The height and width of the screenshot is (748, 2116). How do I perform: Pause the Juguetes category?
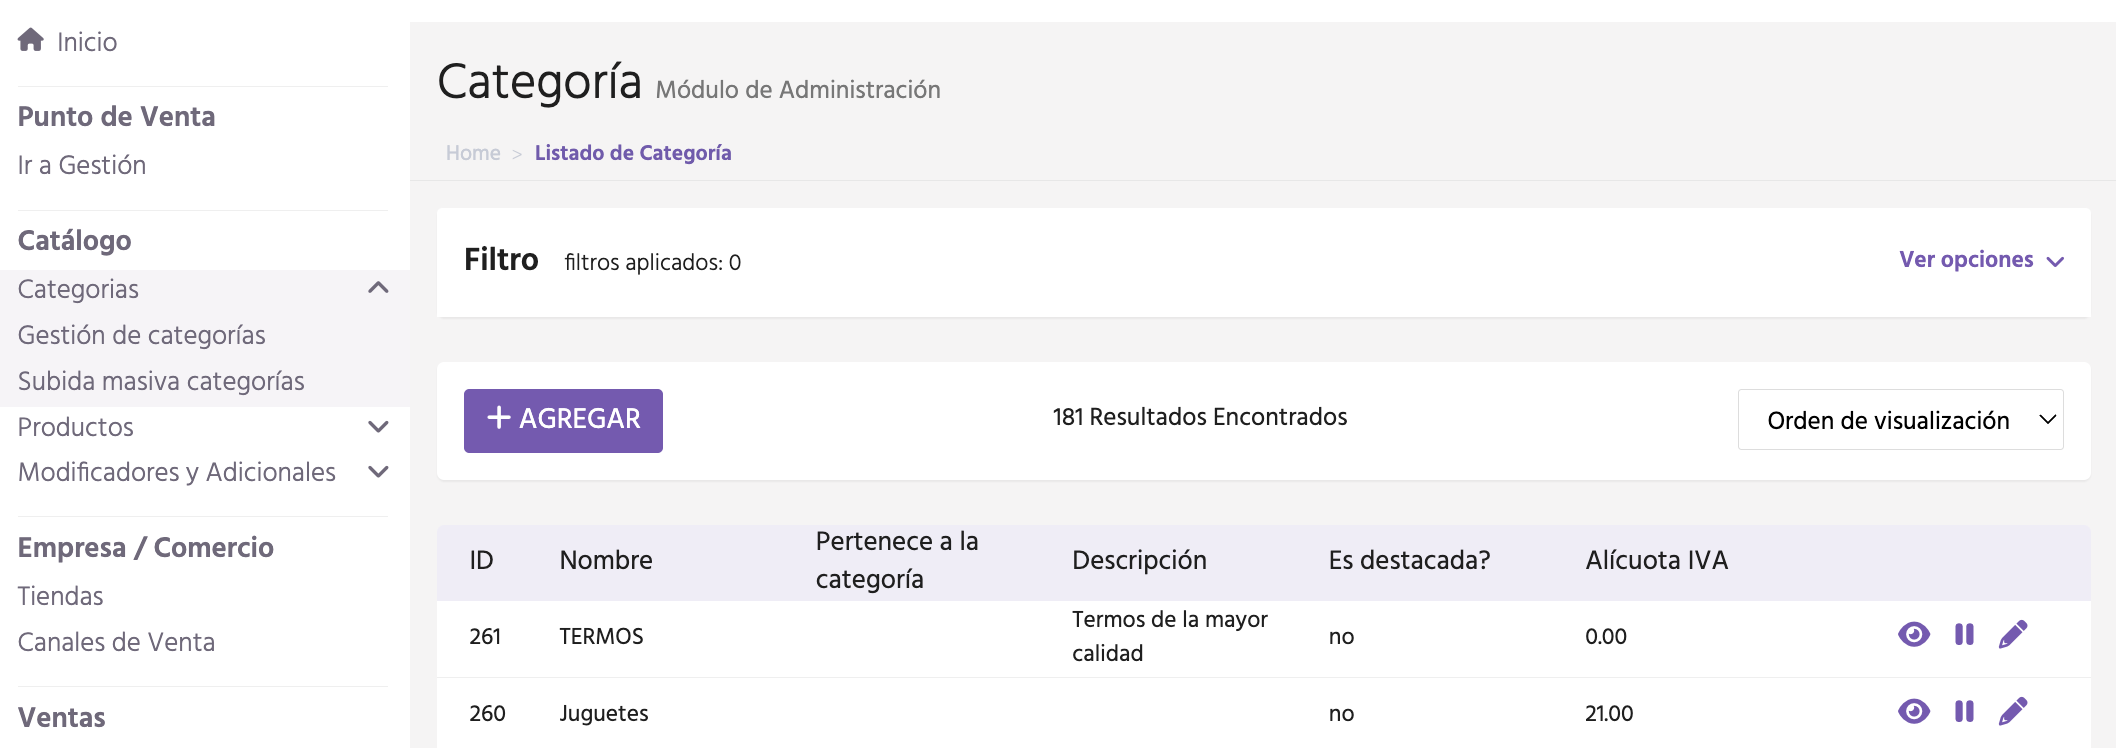(1964, 711)
